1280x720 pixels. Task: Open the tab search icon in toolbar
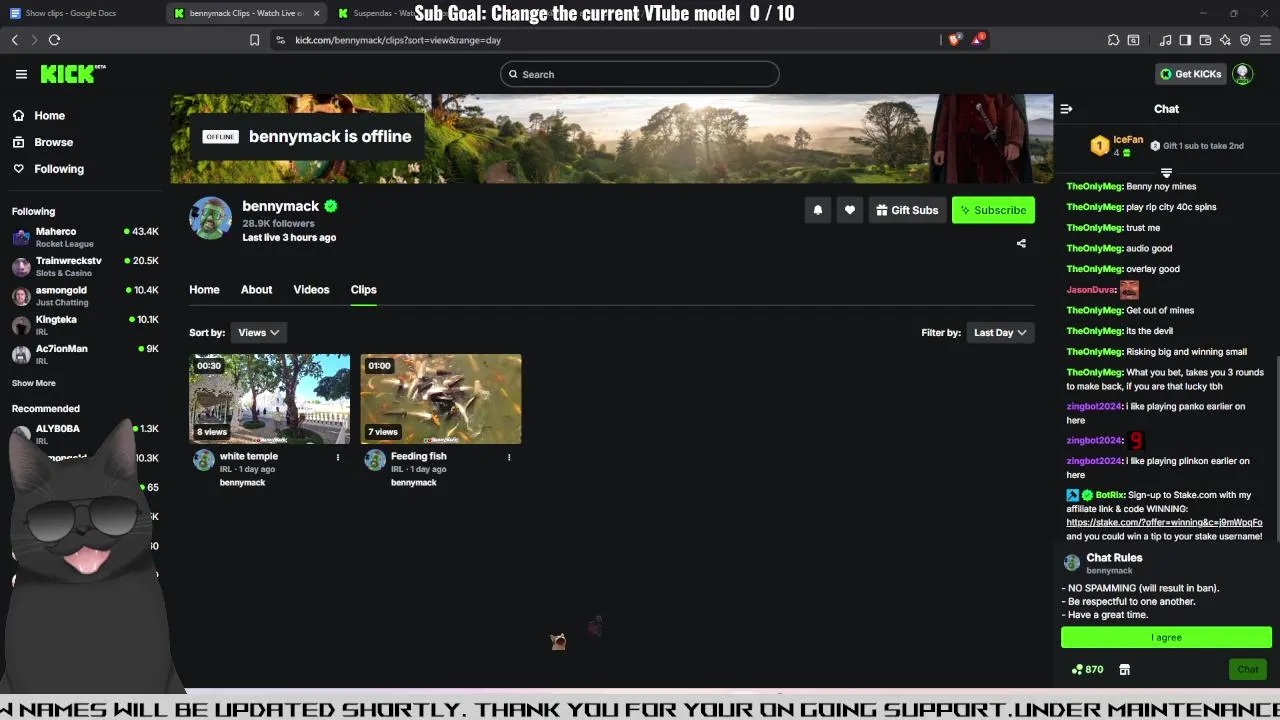(x=1133, y=40)
